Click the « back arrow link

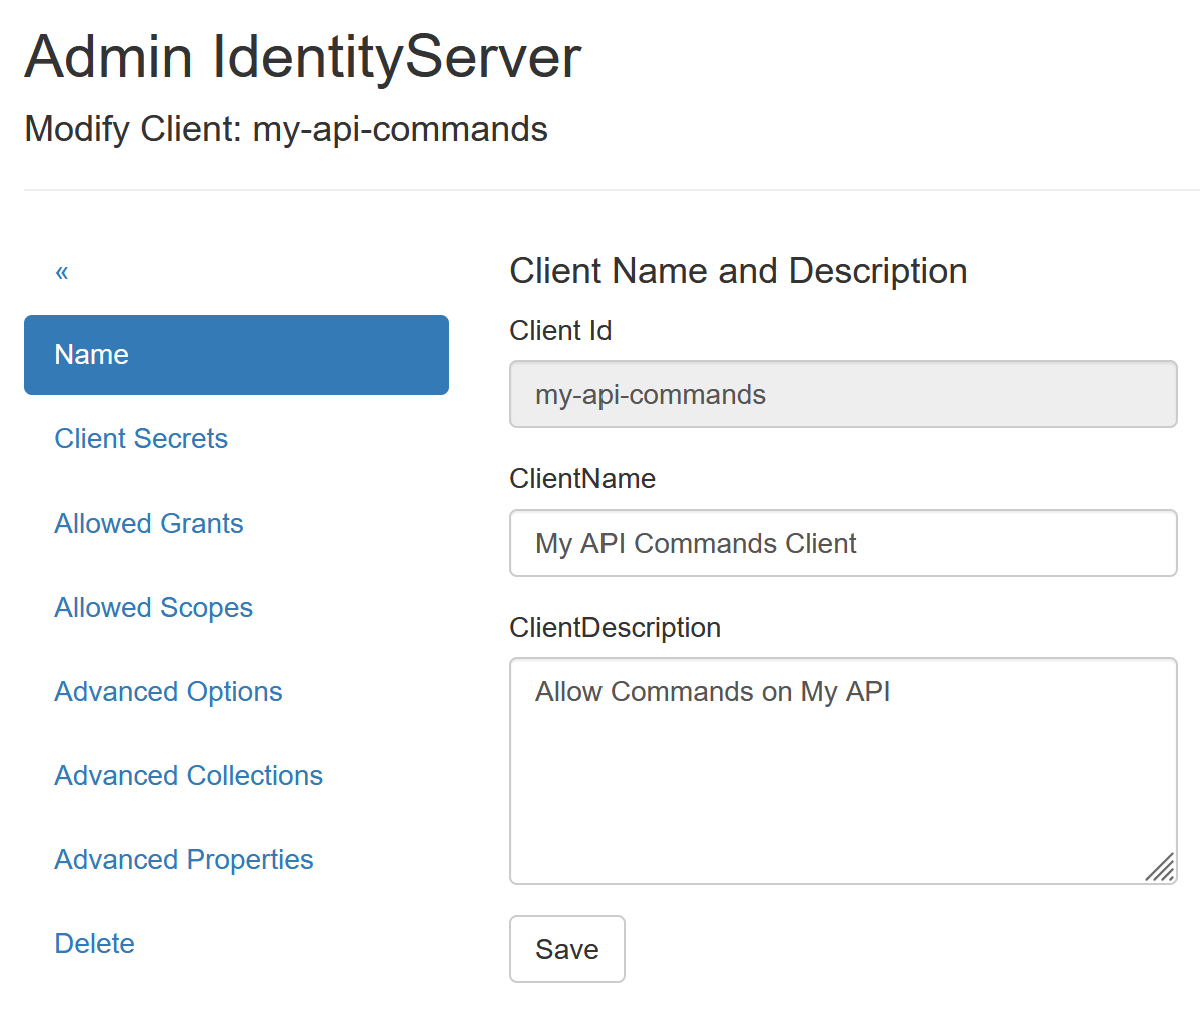tap(62, 272)
